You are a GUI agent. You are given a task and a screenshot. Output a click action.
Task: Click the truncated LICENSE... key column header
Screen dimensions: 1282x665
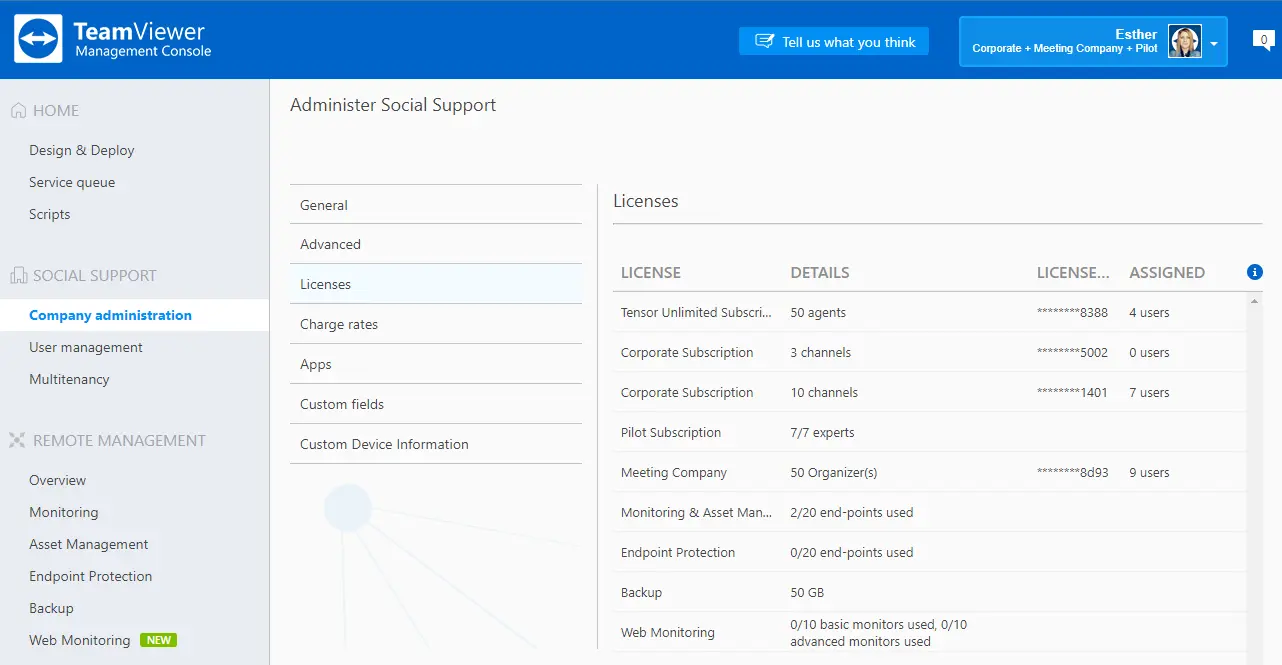tap(1073, 272)
